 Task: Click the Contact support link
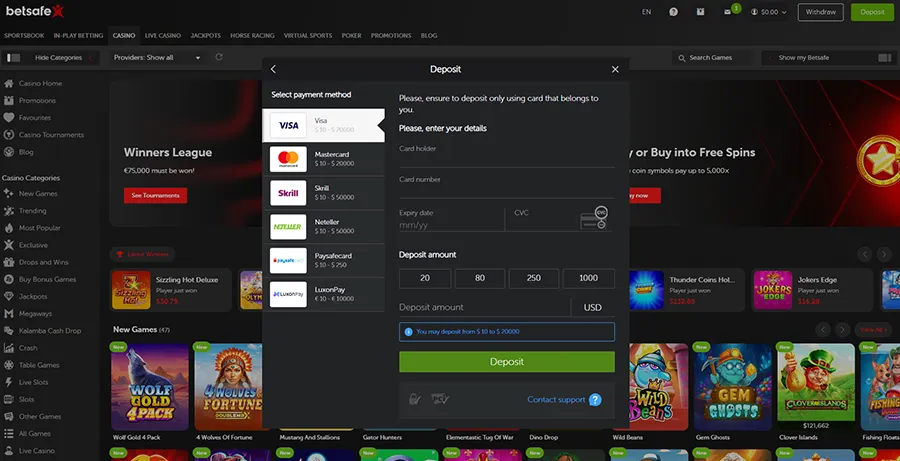(x=556, y=400)
